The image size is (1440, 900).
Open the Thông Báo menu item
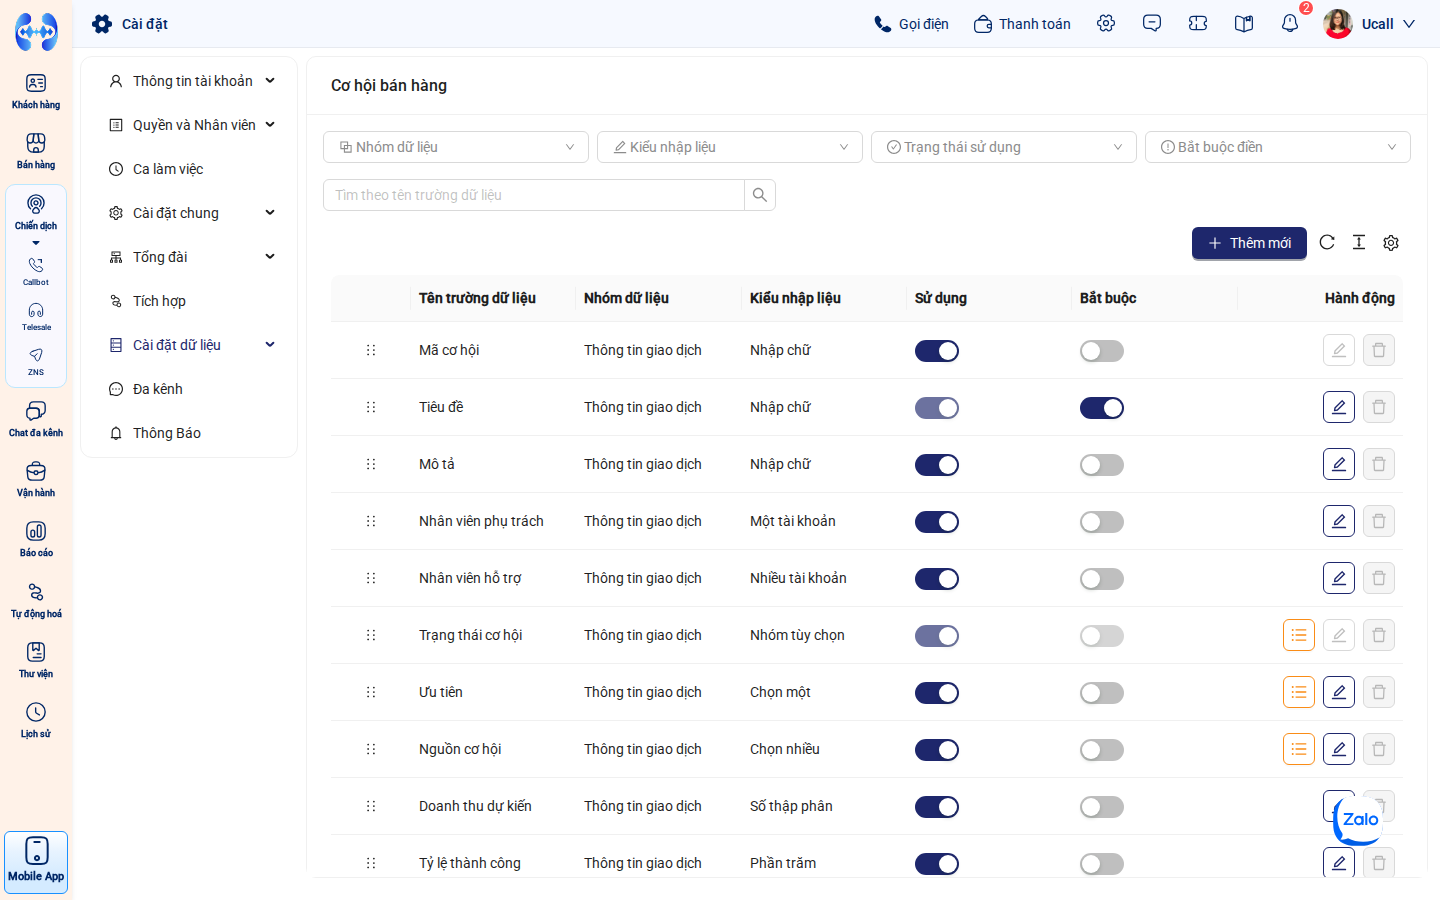[x=190, y=433]
